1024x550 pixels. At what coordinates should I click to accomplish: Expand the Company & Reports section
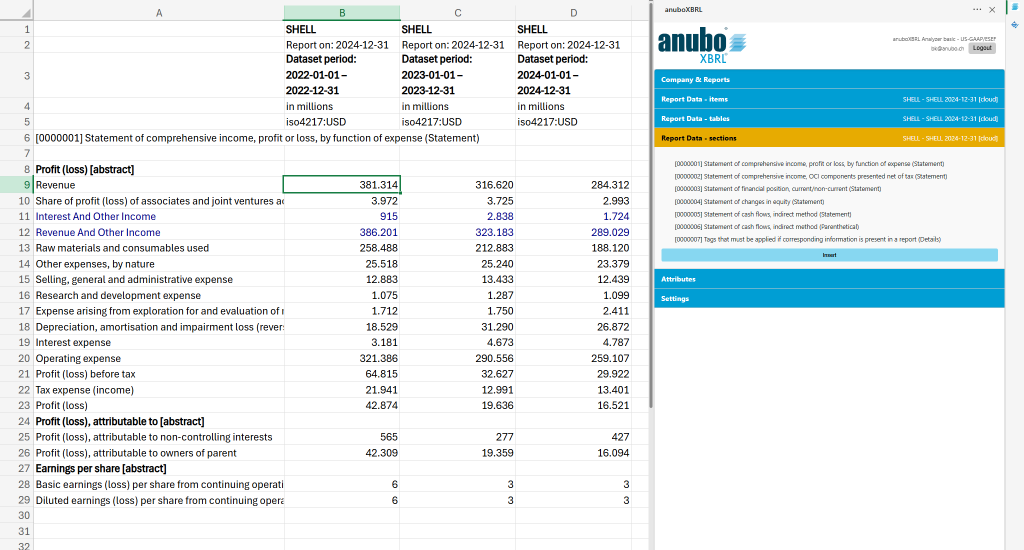pyautogui.click(x=829, y=80)
